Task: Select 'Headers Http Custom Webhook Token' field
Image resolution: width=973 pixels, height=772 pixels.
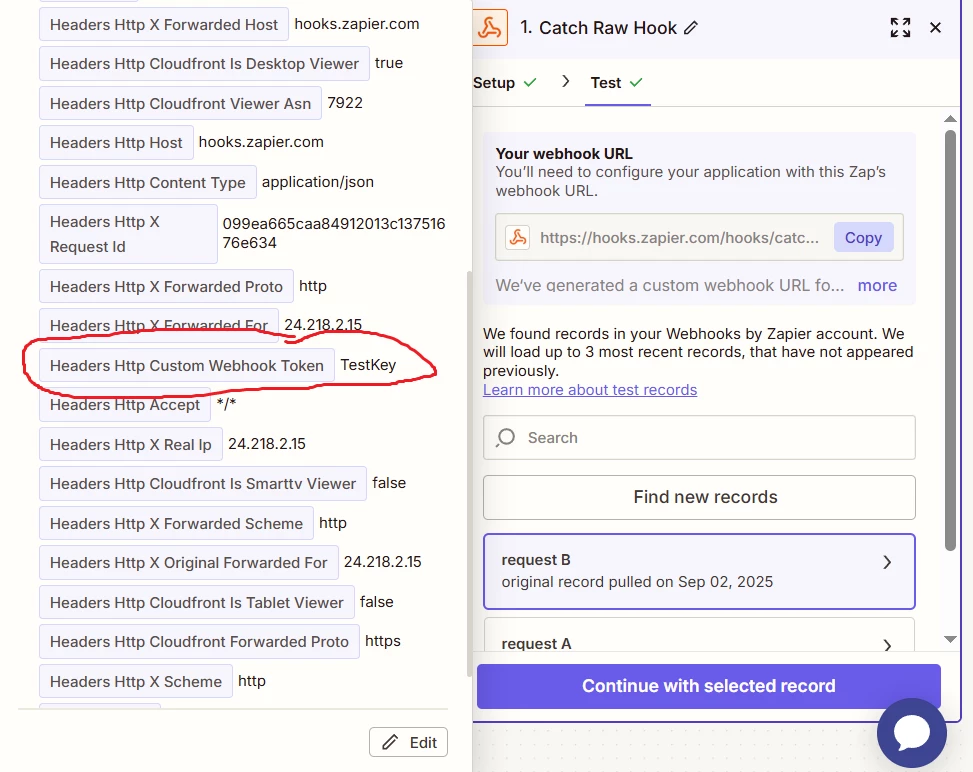Action: click(x=187, y=366)
